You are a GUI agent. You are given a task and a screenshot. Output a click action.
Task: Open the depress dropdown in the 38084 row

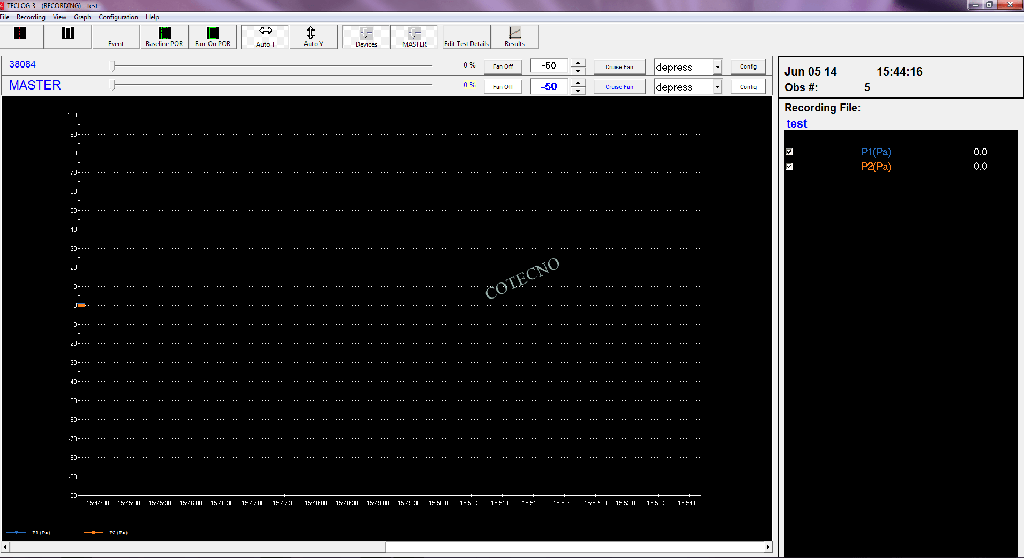(x=717, y=67)
